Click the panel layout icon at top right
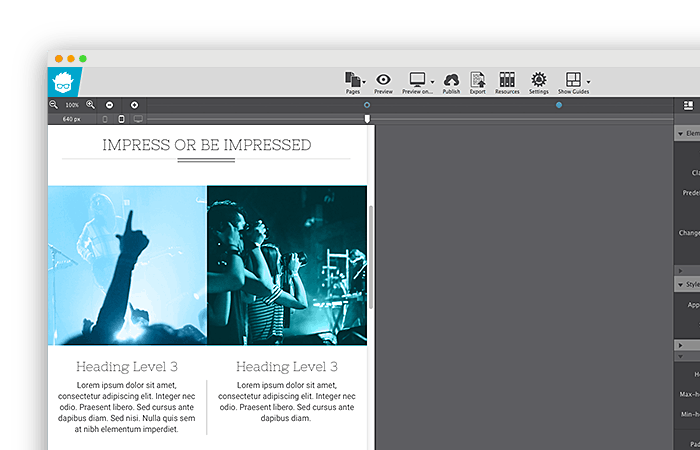This screenshot has width=700, height=450. (688, 105)
